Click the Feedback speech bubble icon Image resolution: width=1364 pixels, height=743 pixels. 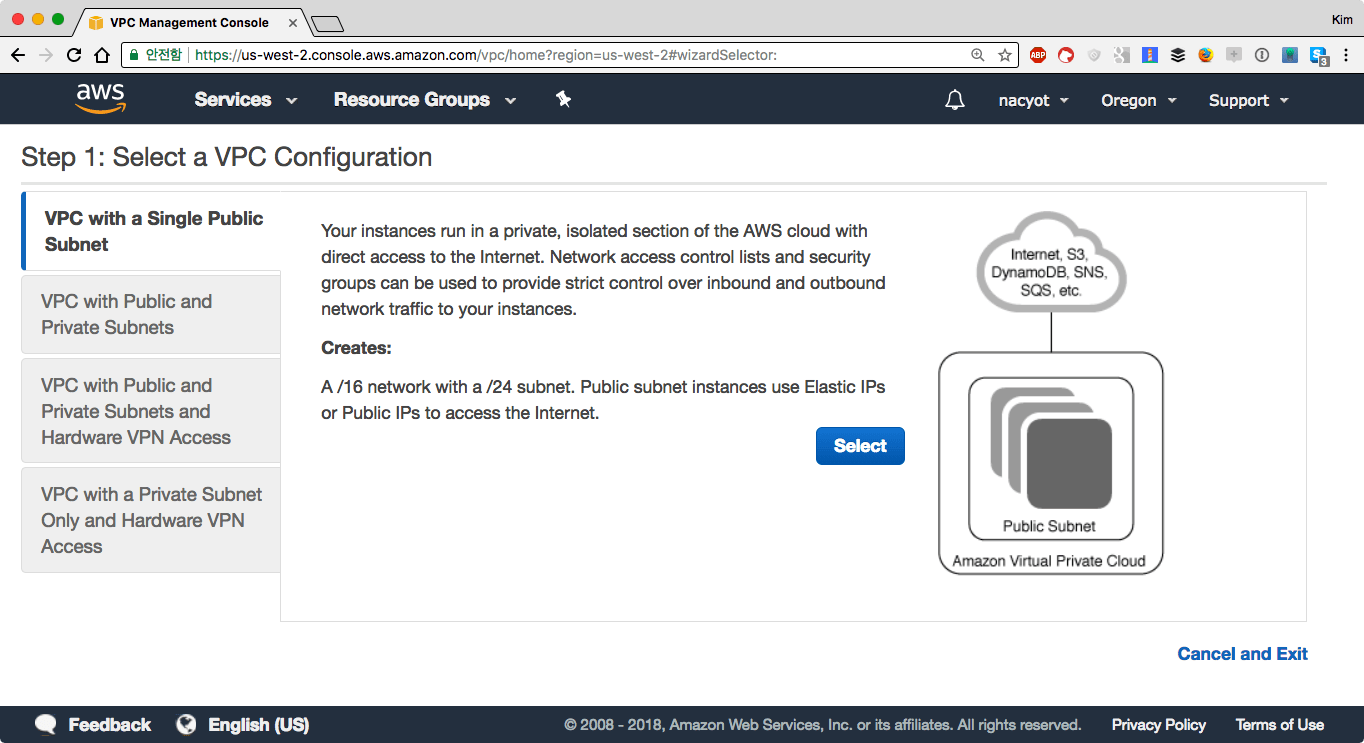(46, 725)
